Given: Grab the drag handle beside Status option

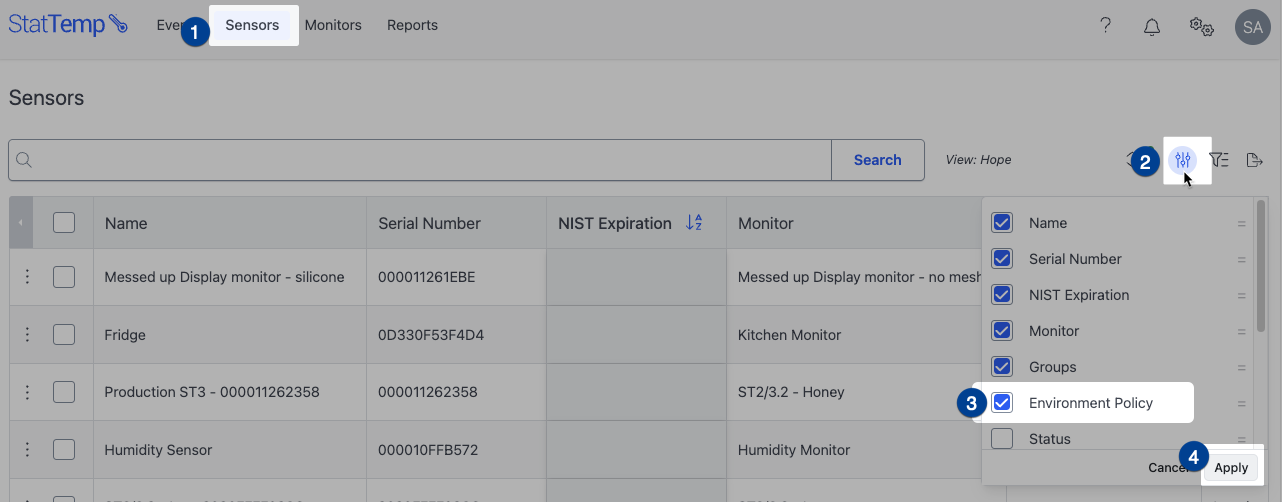Looking at the screenshot, I should click(x=1242, y=440).
